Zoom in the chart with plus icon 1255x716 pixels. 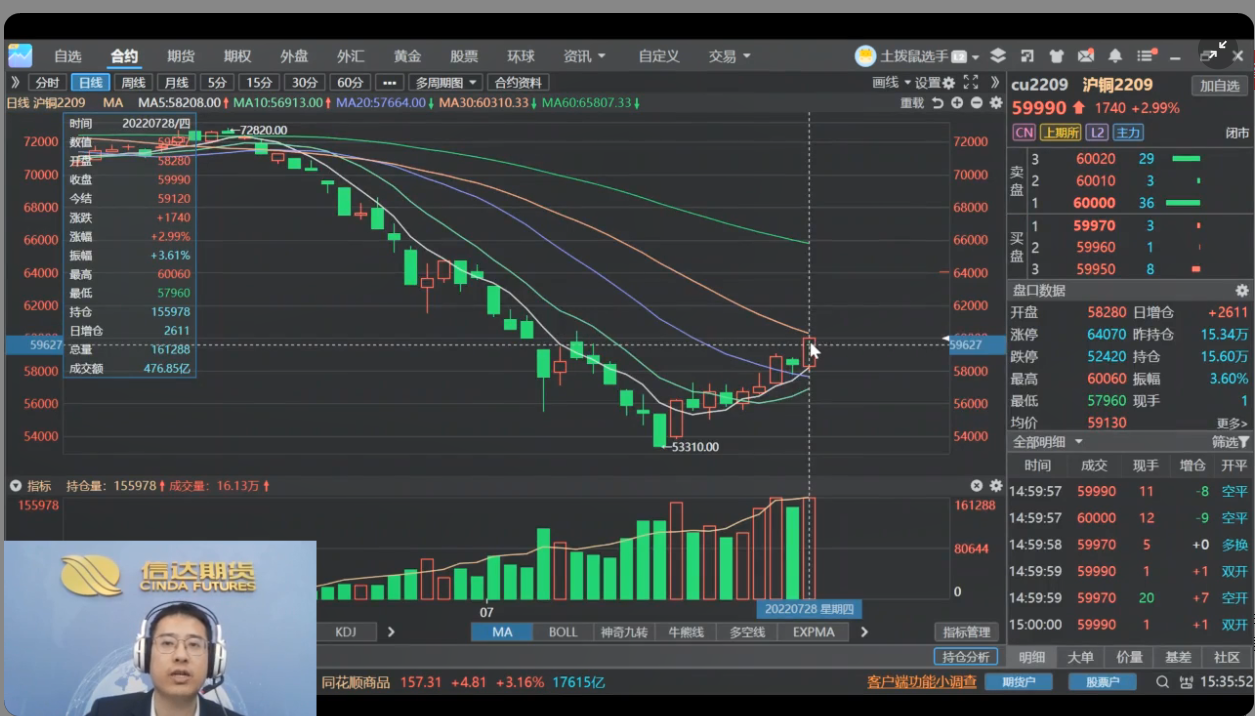957,103
